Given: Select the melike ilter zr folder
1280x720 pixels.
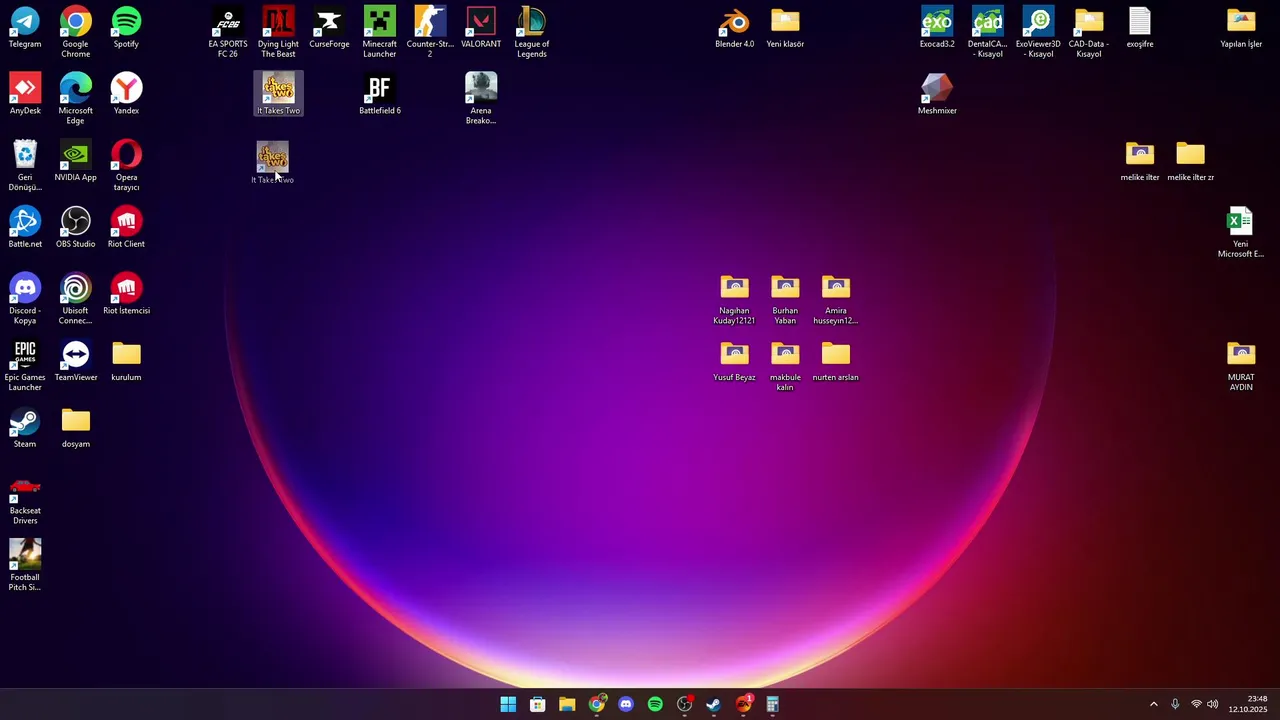Looking at the screenshot, I should click(x=1190, y=161).
